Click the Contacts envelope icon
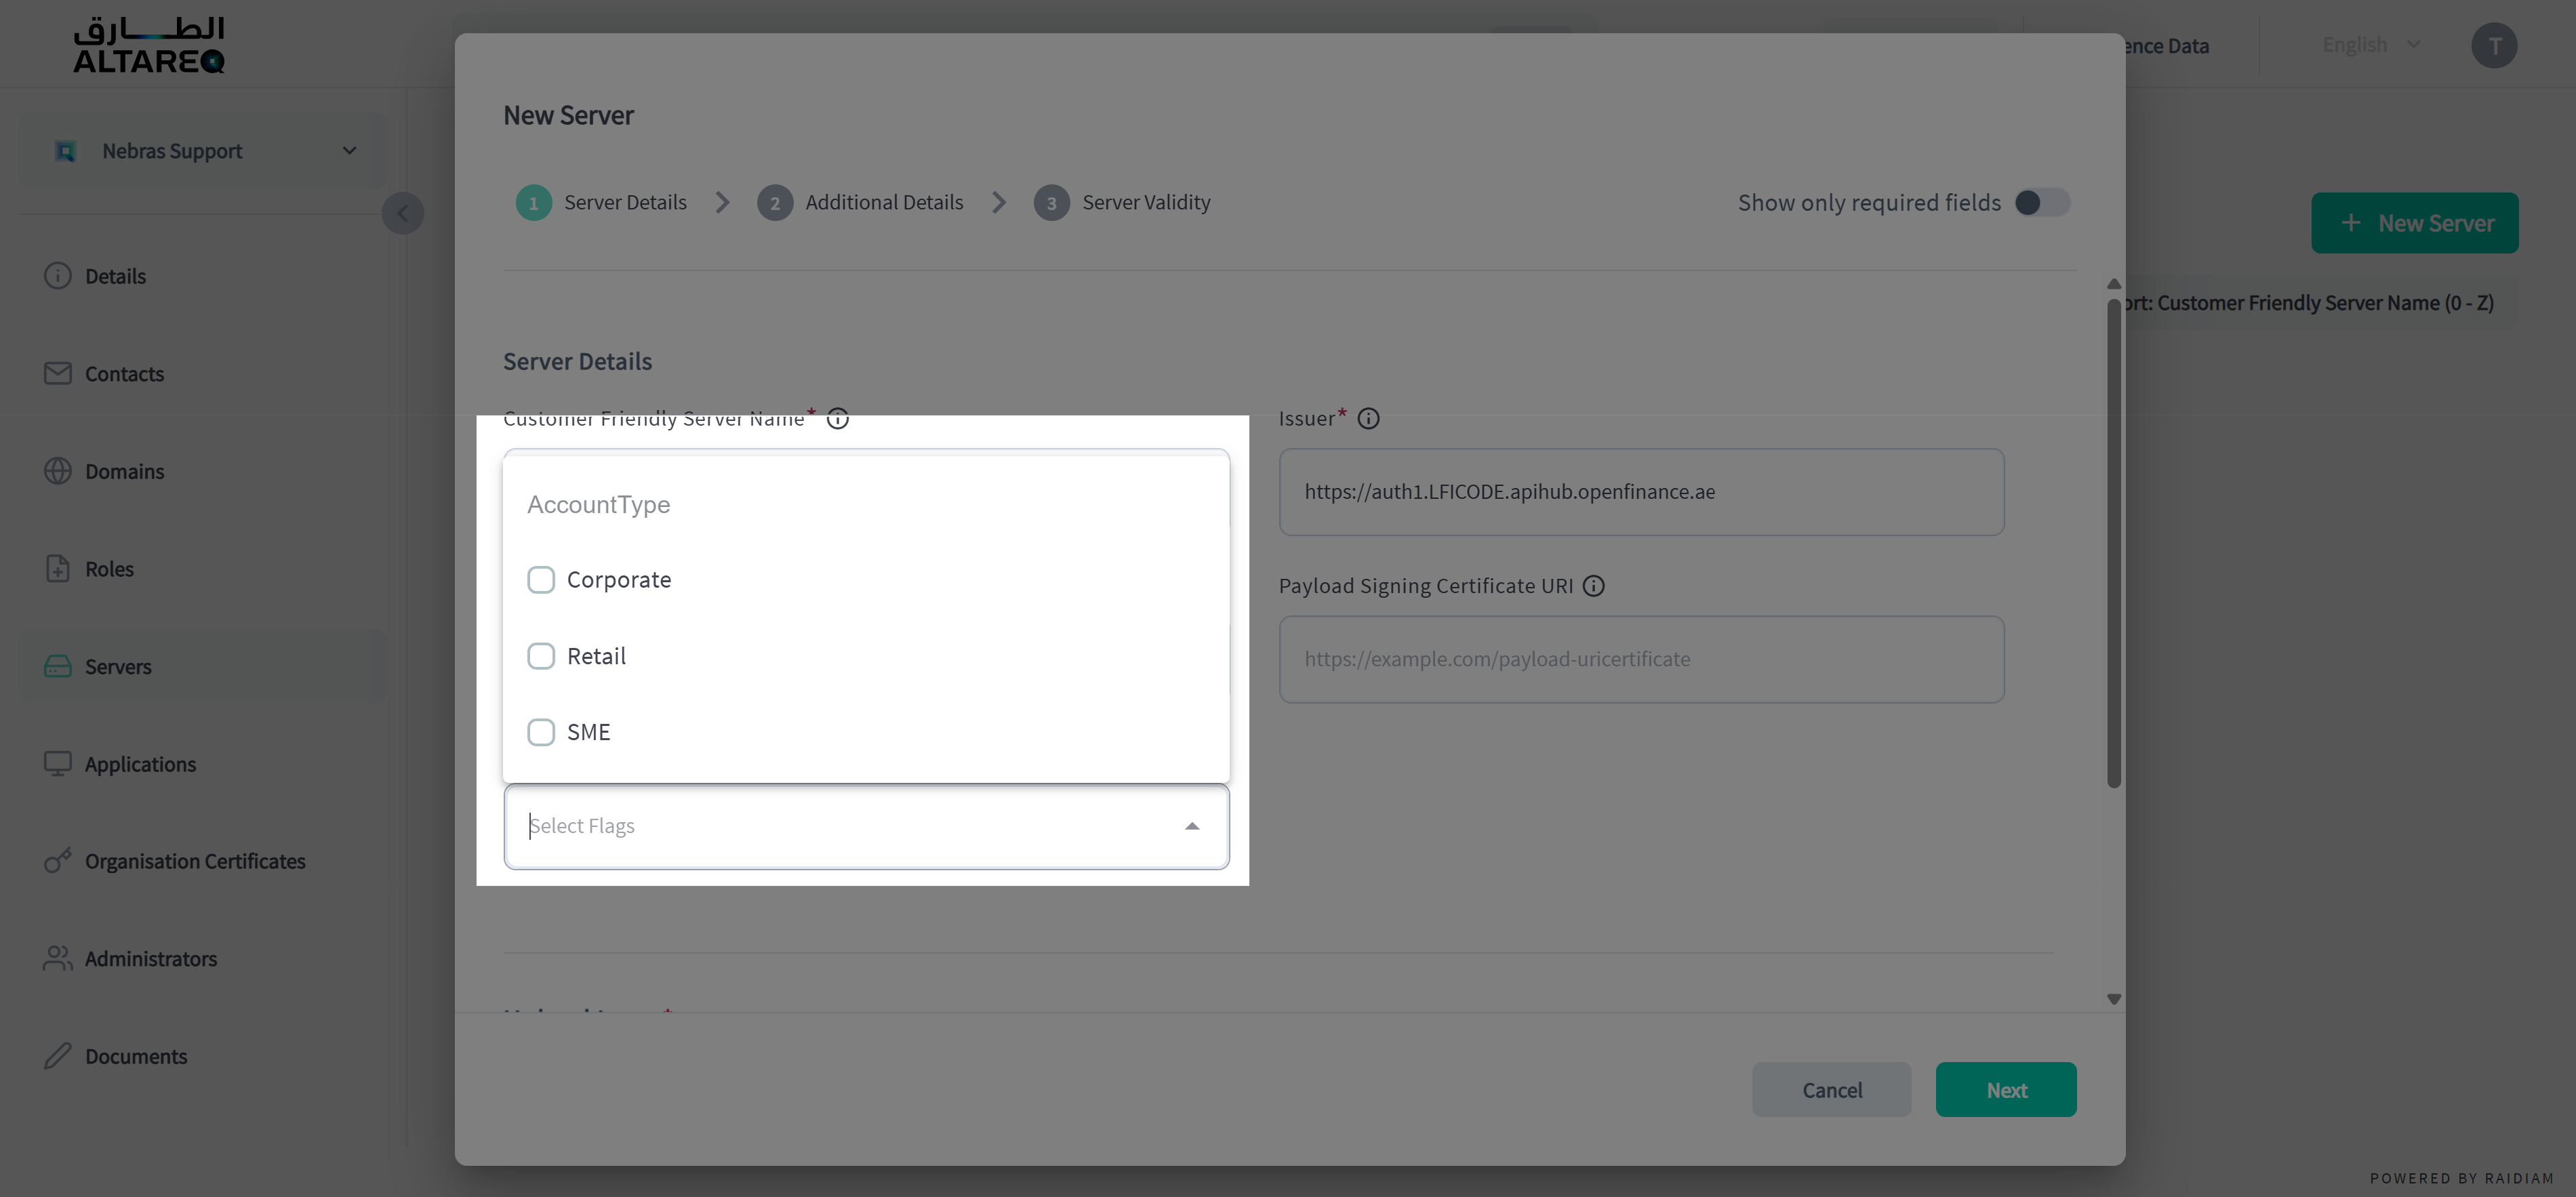Image resolution: width=2576 pixels, height=1197 pixels. click(x=58, y=373)
